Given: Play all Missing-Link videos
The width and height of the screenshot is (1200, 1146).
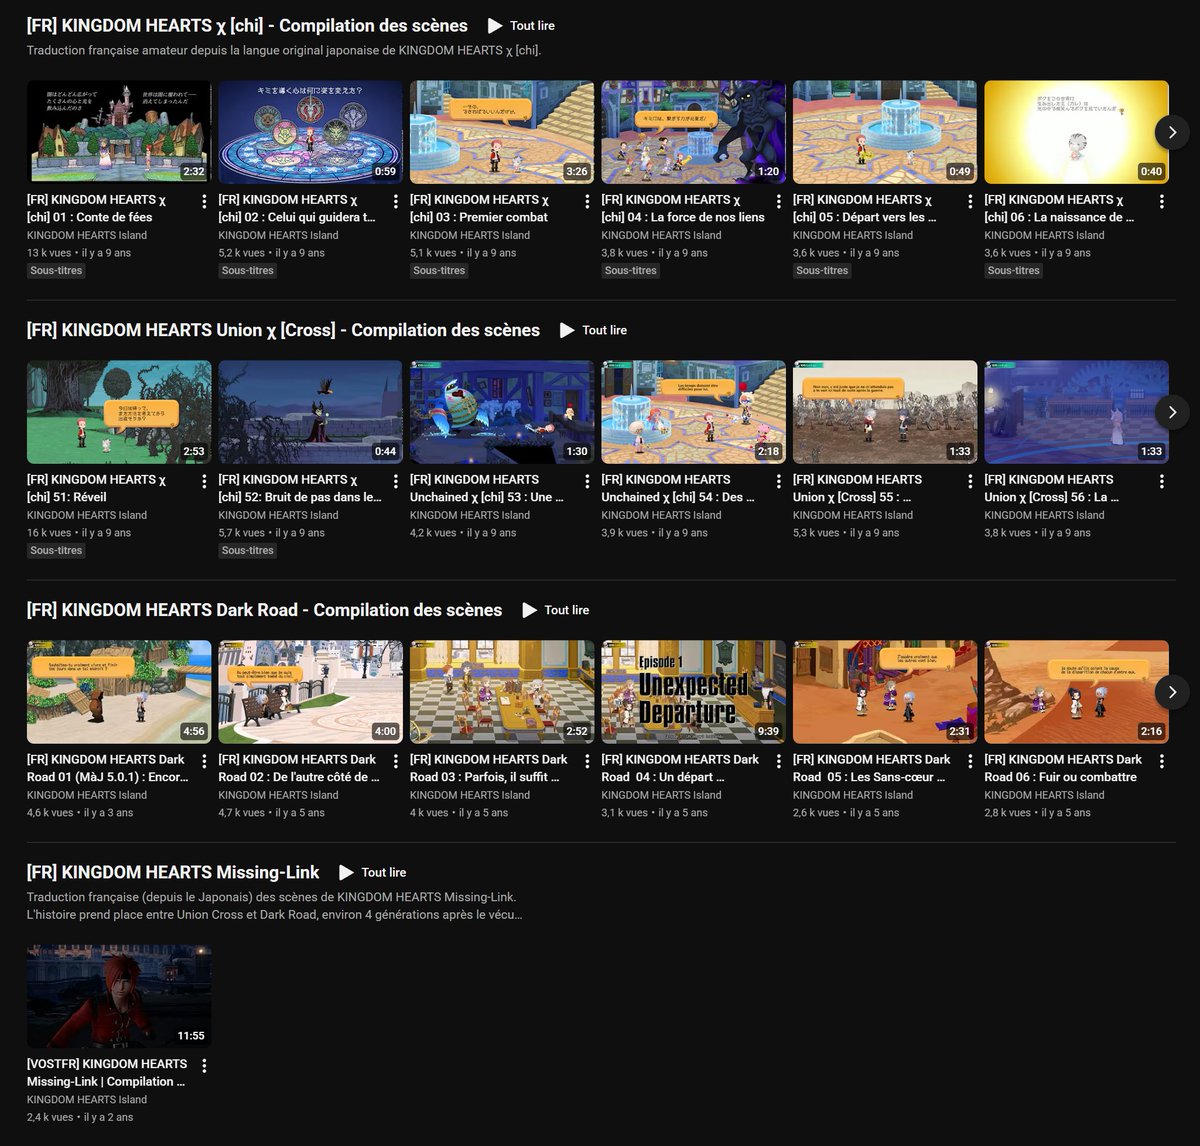Looking at the screenshot, I should (372, 872).
